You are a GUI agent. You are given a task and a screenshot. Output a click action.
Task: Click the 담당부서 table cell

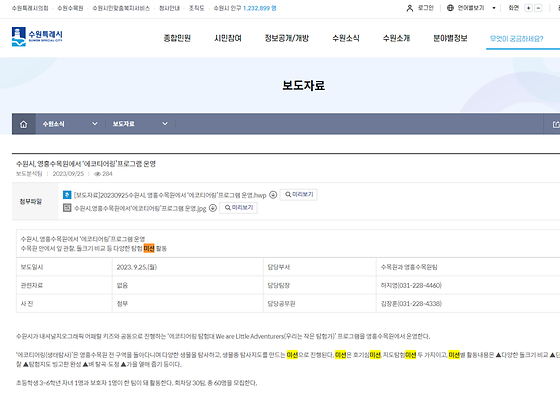click(320, 267)
